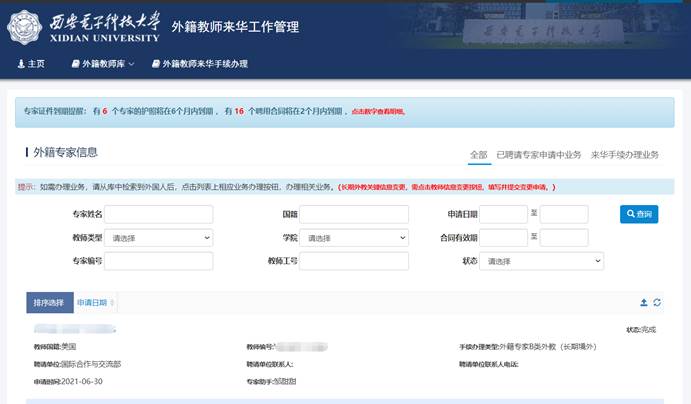Click the Xidian University logo emblem
Screen dimensions: 691x404
(27, 27)
